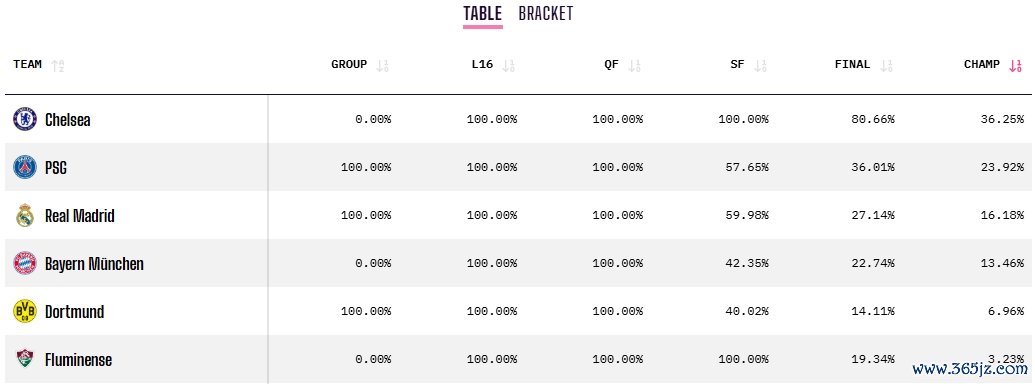Switch to the BRACKET tab

click(x=546, y=14)
